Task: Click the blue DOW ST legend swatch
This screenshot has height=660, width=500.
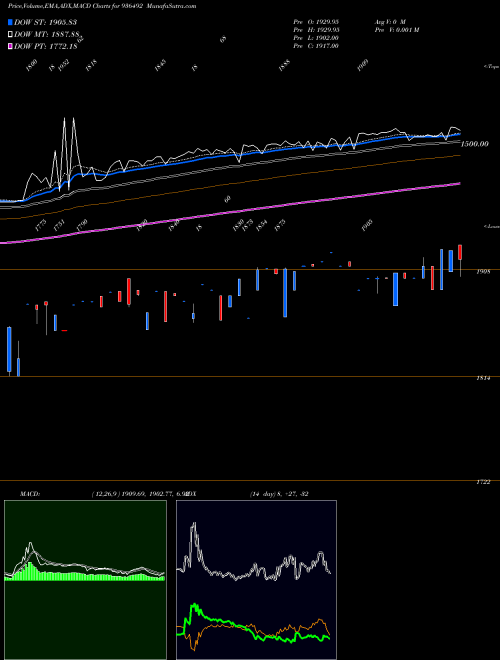Action: (11, 22)
